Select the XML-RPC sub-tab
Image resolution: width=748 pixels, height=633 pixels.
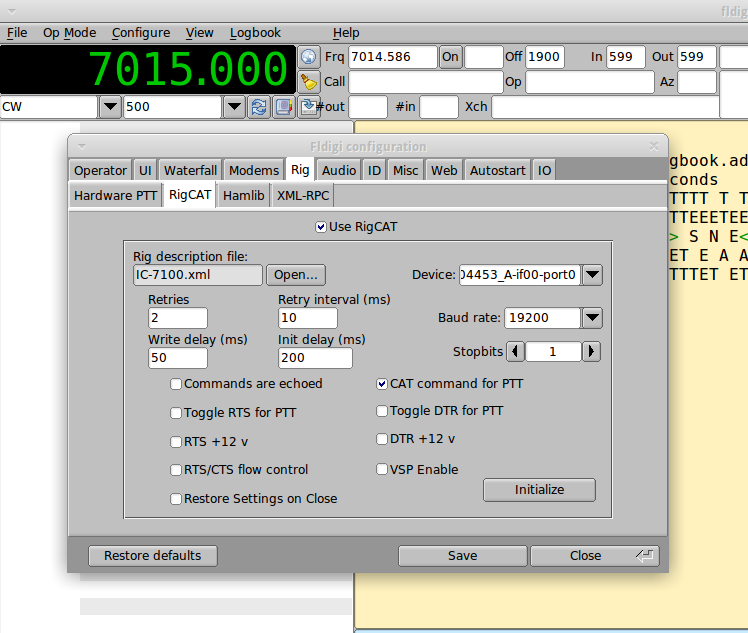coord(303,196)
